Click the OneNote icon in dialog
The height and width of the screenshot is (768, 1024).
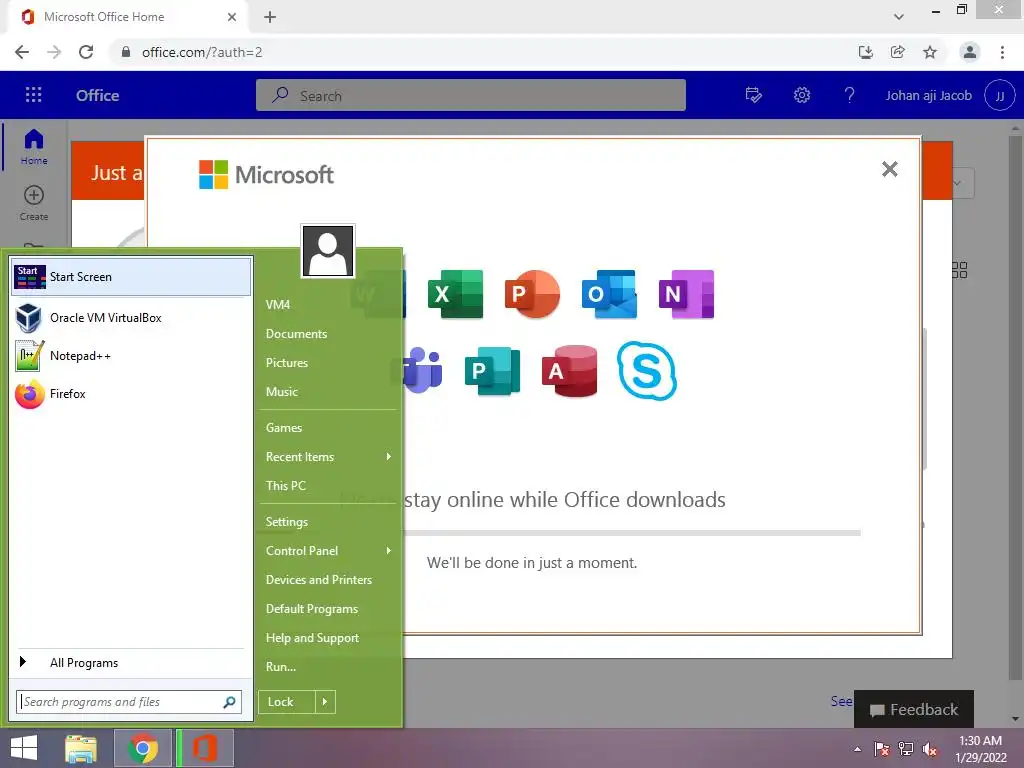[686, 294]
